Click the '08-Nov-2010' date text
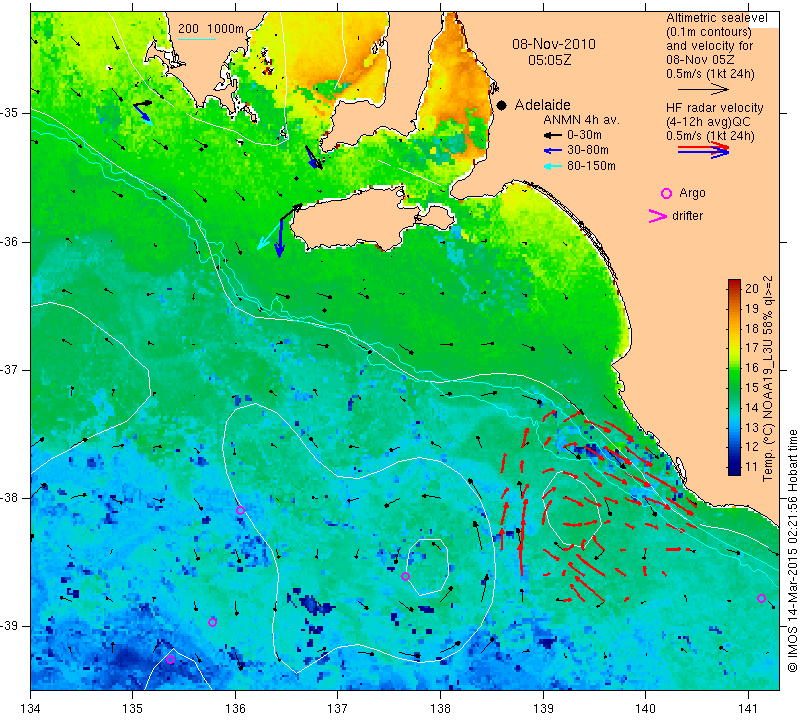 tap(554, 44)
